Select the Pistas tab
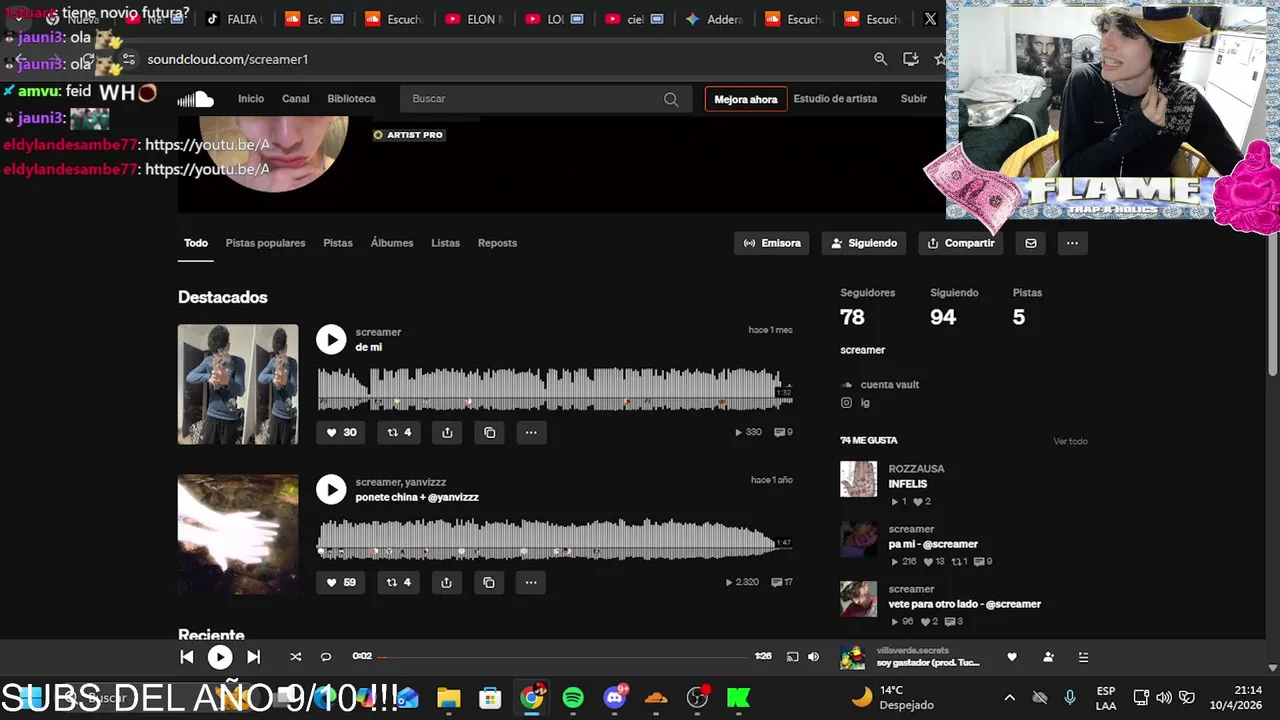Image resolution: width=1280 pixels, height=720 pixels. pyautogui.click(x=338, y=243)
